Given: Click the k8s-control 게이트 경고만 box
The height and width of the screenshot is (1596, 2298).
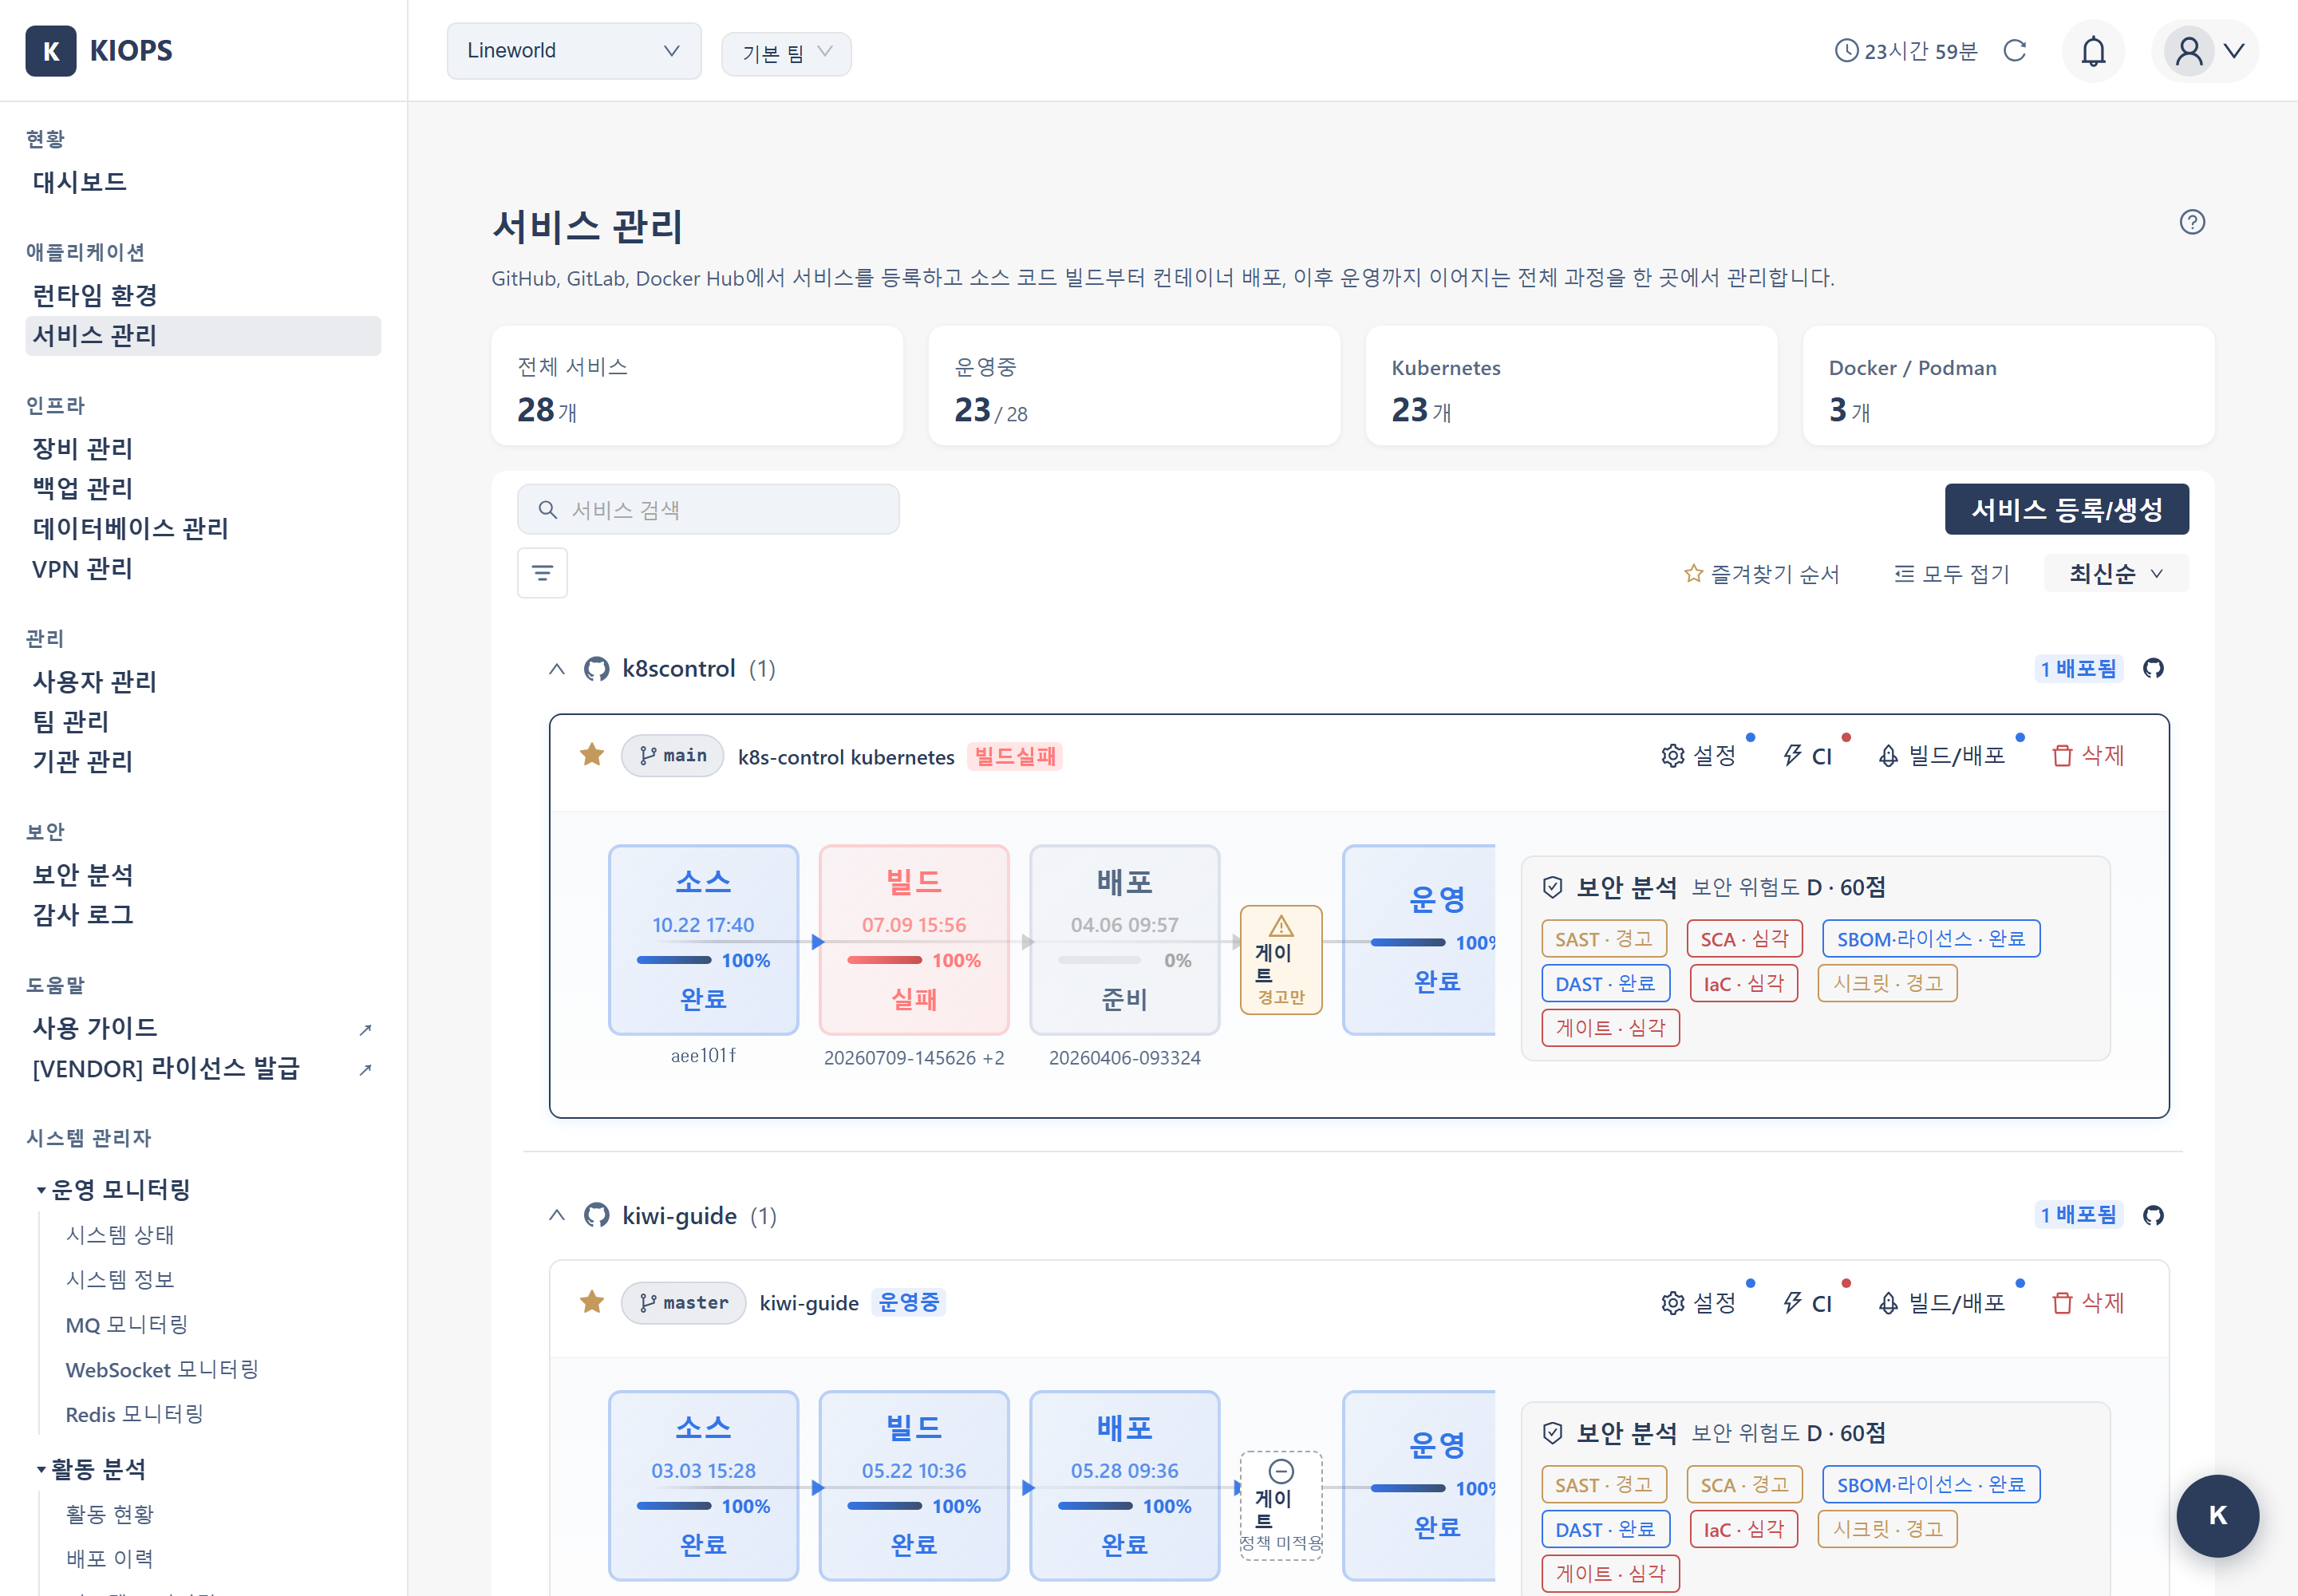Looking at the screenshot, I should (1281, 960).
